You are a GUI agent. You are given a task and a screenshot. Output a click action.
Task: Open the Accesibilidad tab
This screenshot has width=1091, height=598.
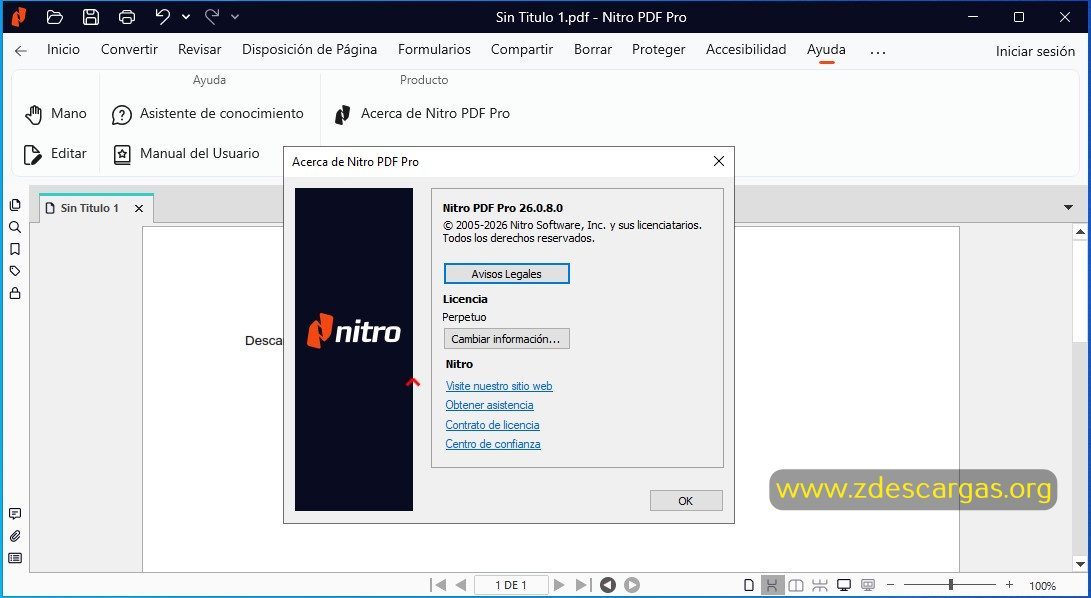point(746,49)
